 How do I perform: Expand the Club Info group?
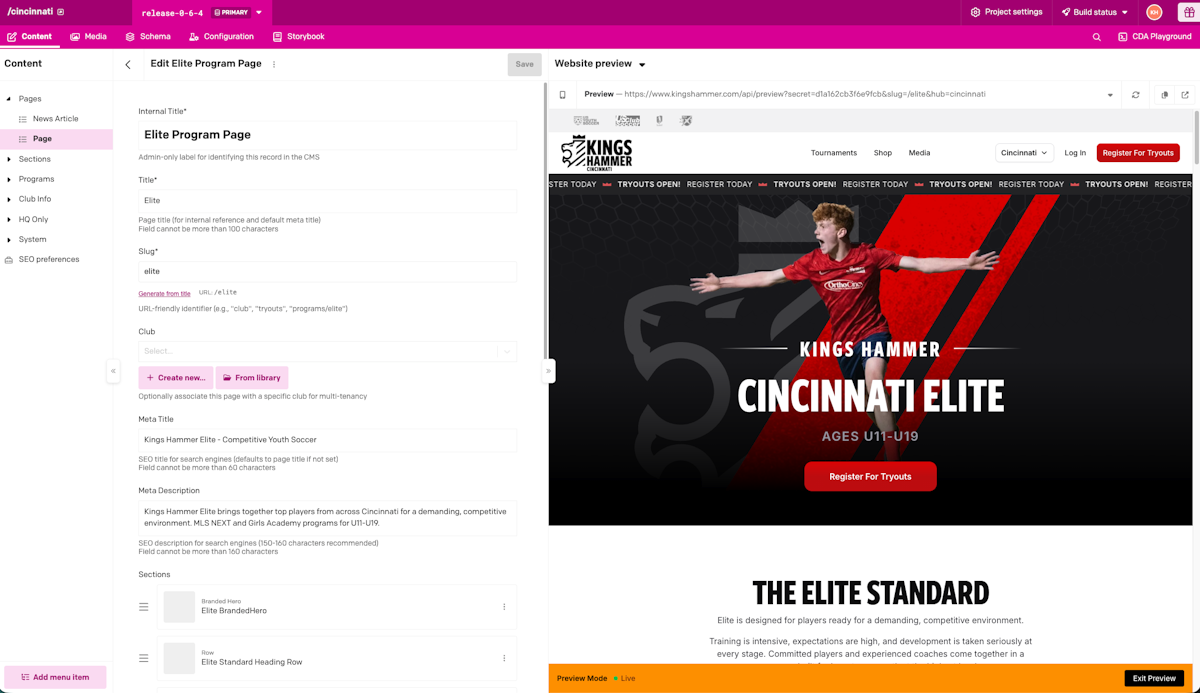coord(9,199)
